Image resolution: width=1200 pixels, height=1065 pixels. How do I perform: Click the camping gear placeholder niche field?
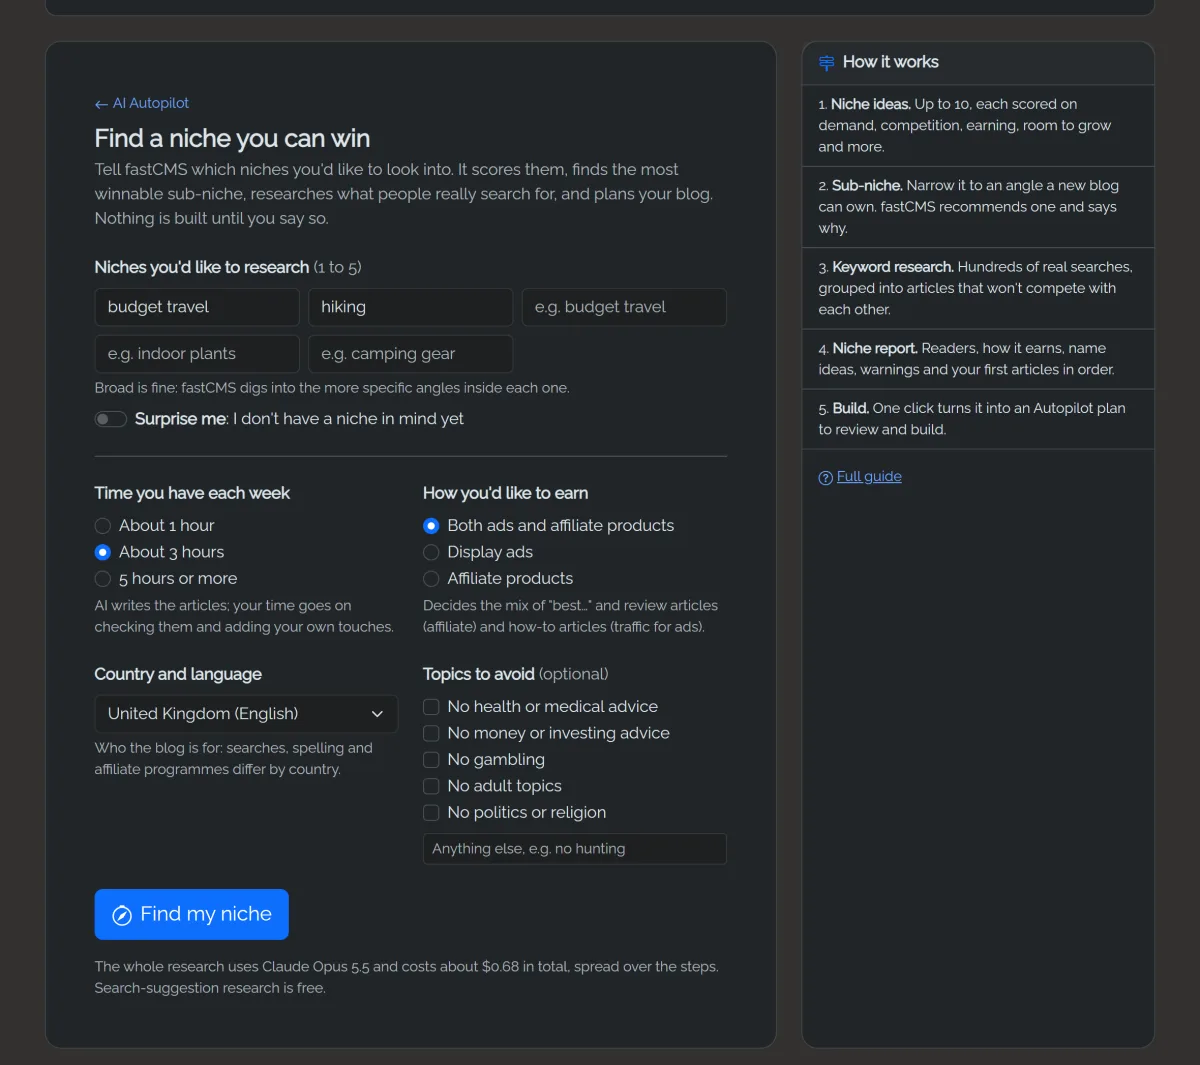pyautogui.click(x=410, y=354)
